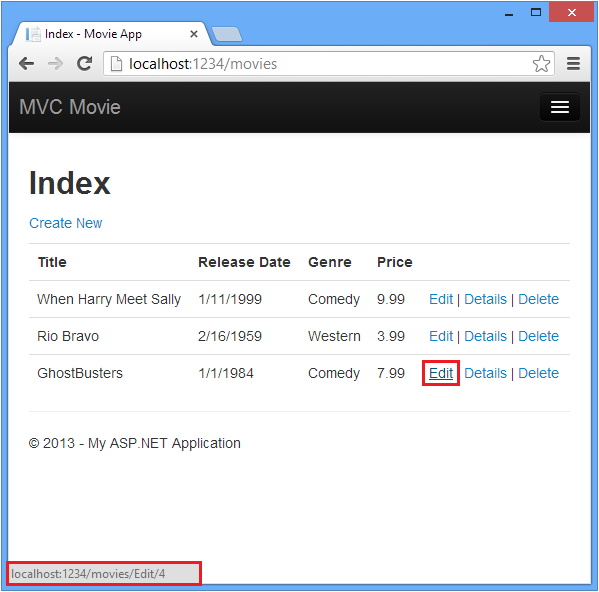Screen dimensions: 599x592
Task: Open a new browser tab
Action: tap(227, 34)
